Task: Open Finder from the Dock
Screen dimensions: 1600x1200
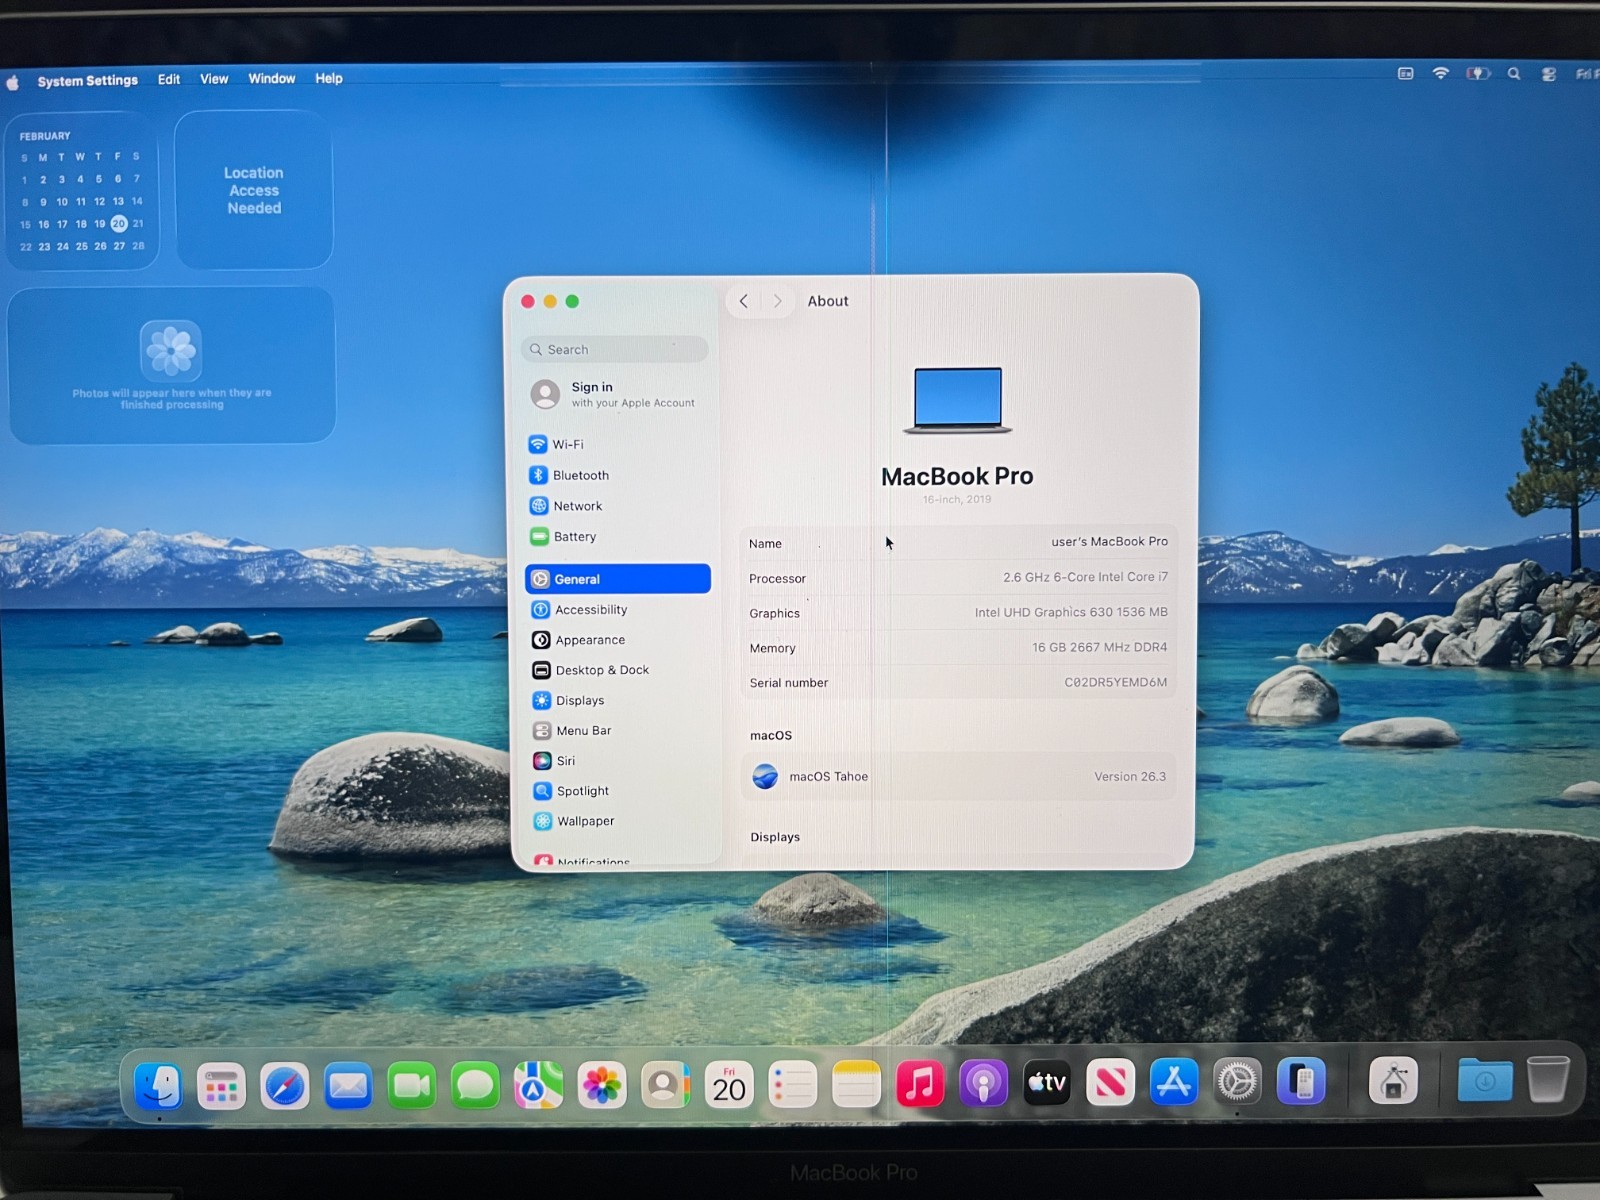Action: point(158,1085)
